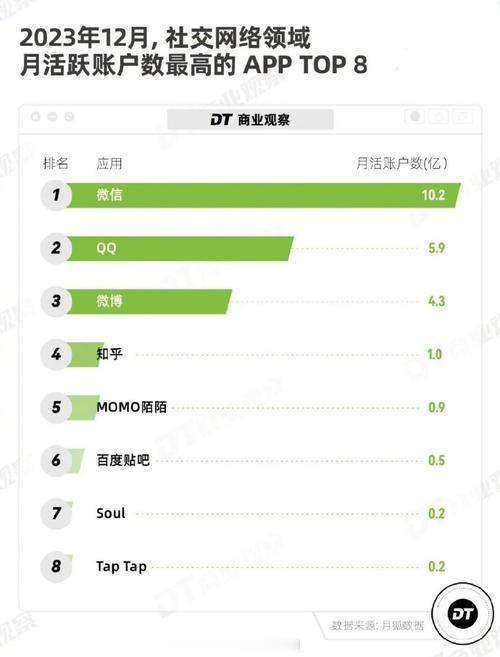Click rank number 8 circle badge
The image size is (500, 657).
tap(56, 566)
